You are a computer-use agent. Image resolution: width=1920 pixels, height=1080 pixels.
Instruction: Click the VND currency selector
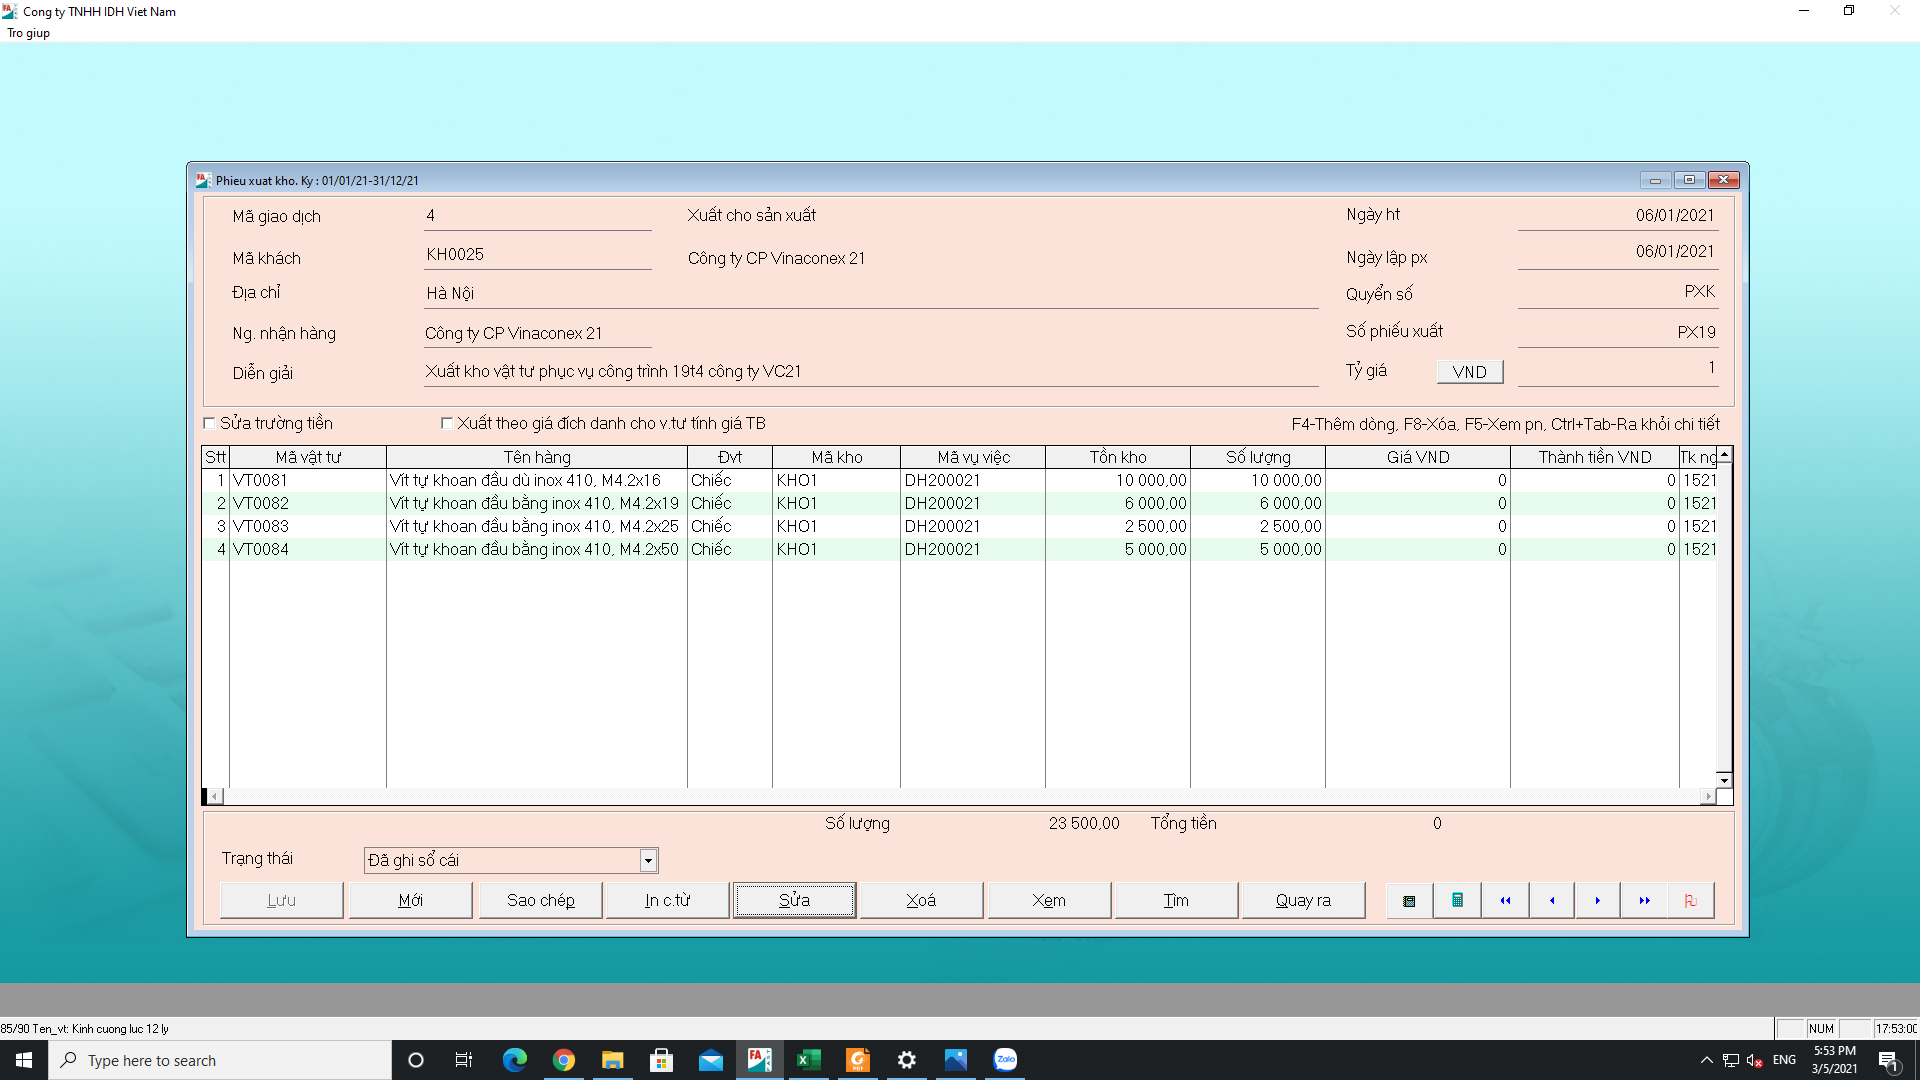1469,372
